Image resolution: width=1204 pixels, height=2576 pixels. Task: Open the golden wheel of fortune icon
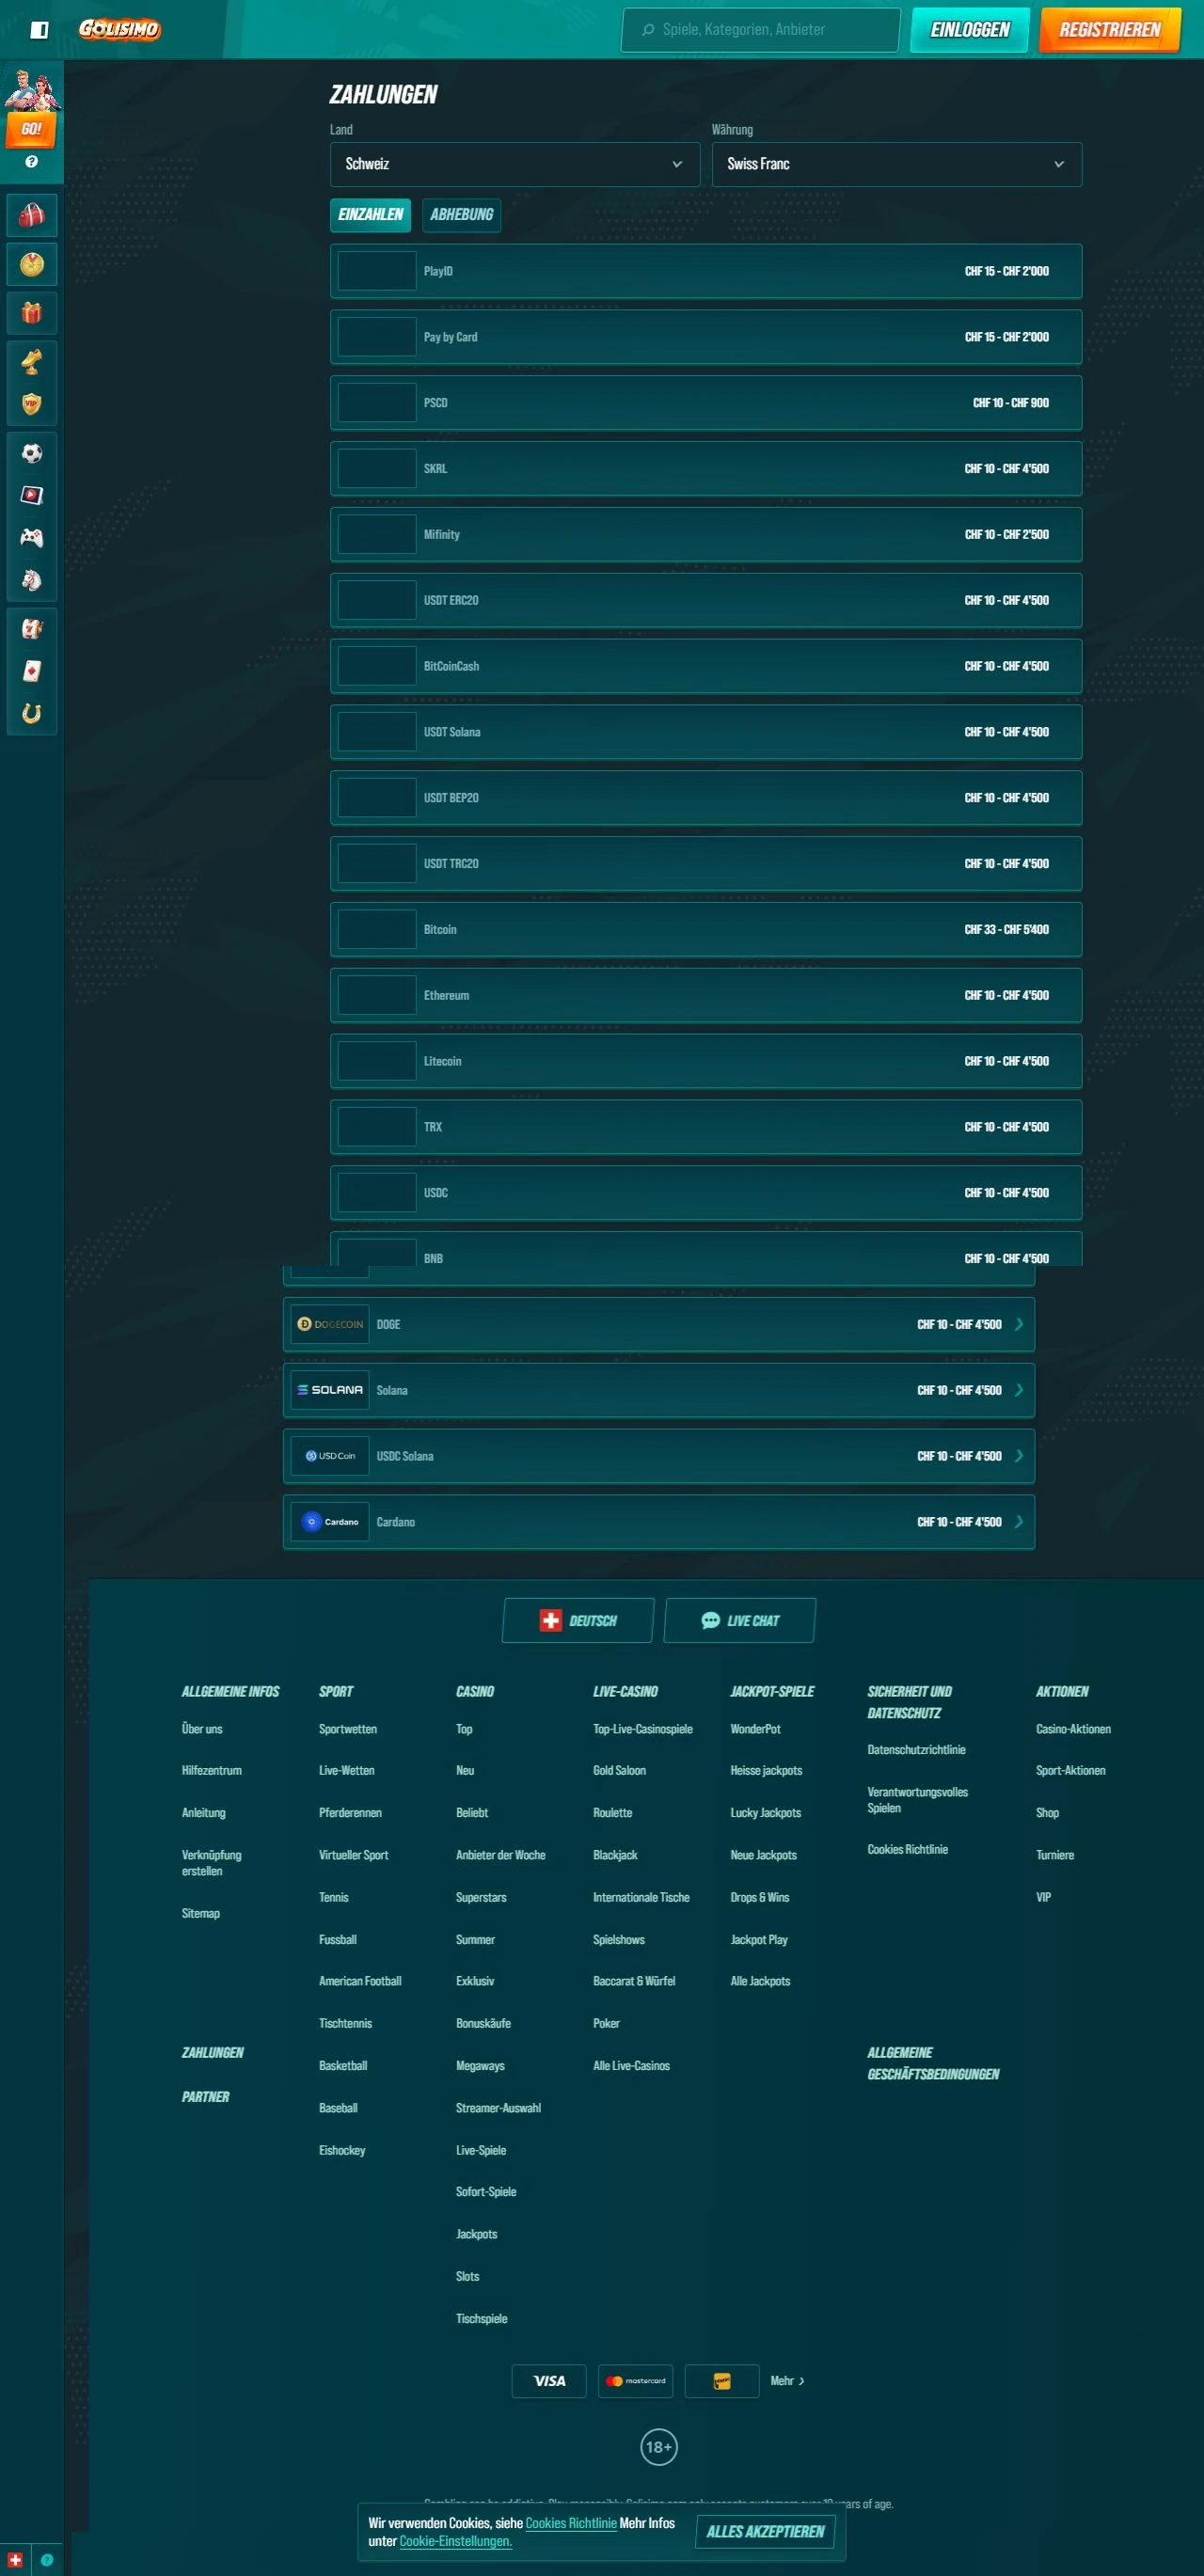(x=32, y=264)
